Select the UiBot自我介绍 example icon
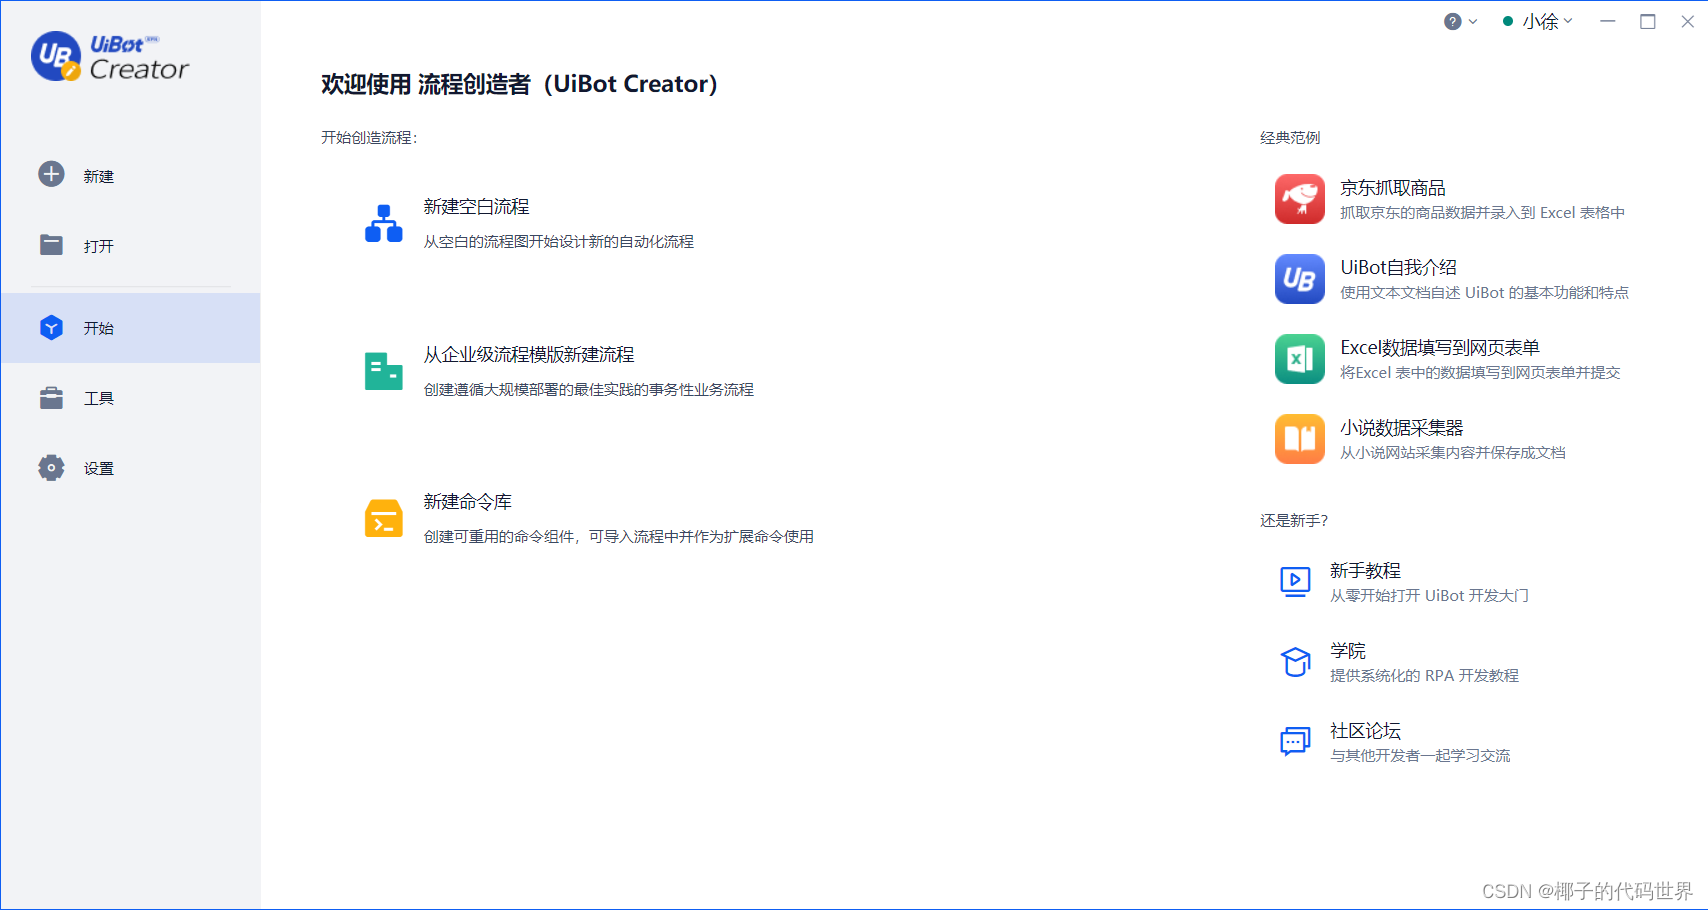 click(1299, 279)
